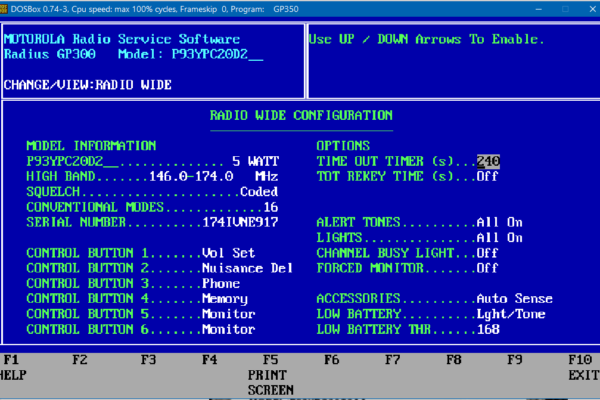The width and height of the screenshot is (600, 400).
Task: Click the F4 function key label
Action: point(210,360)
